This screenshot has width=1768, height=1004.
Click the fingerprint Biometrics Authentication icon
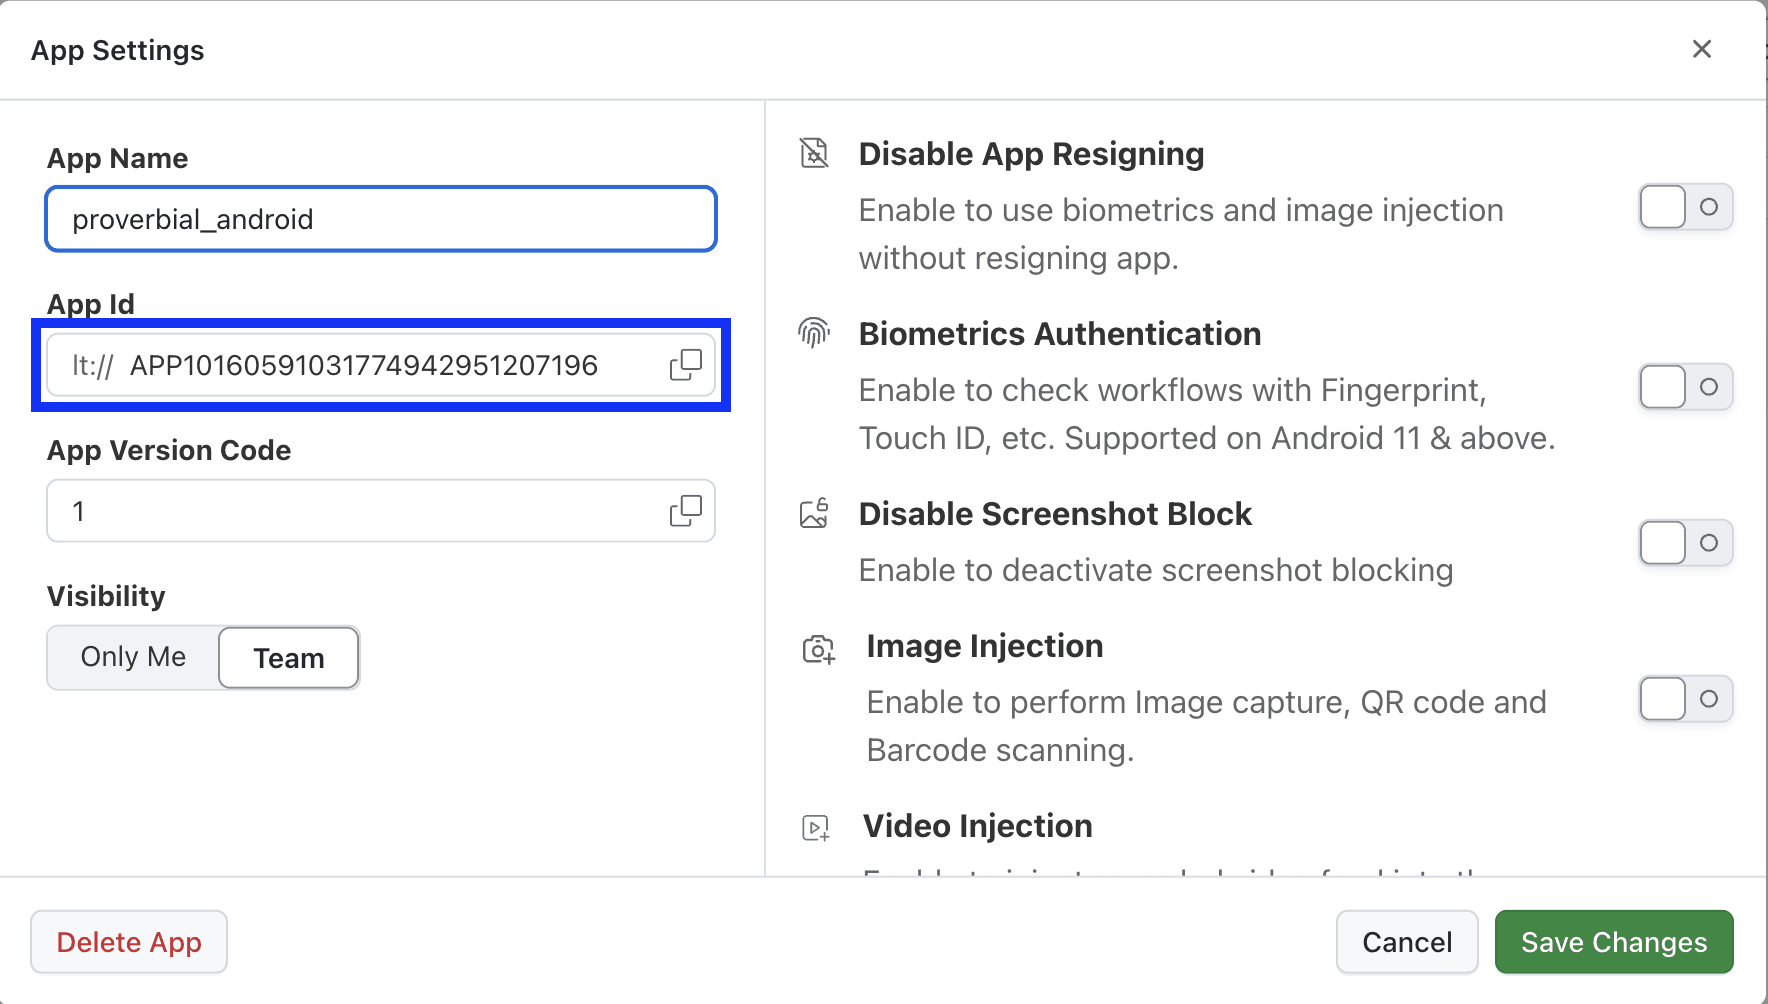(x=814, y=333)
